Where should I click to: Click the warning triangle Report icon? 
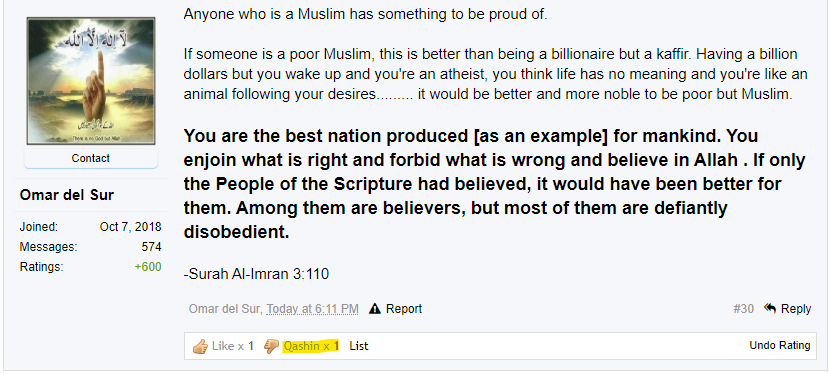(375, 309)
